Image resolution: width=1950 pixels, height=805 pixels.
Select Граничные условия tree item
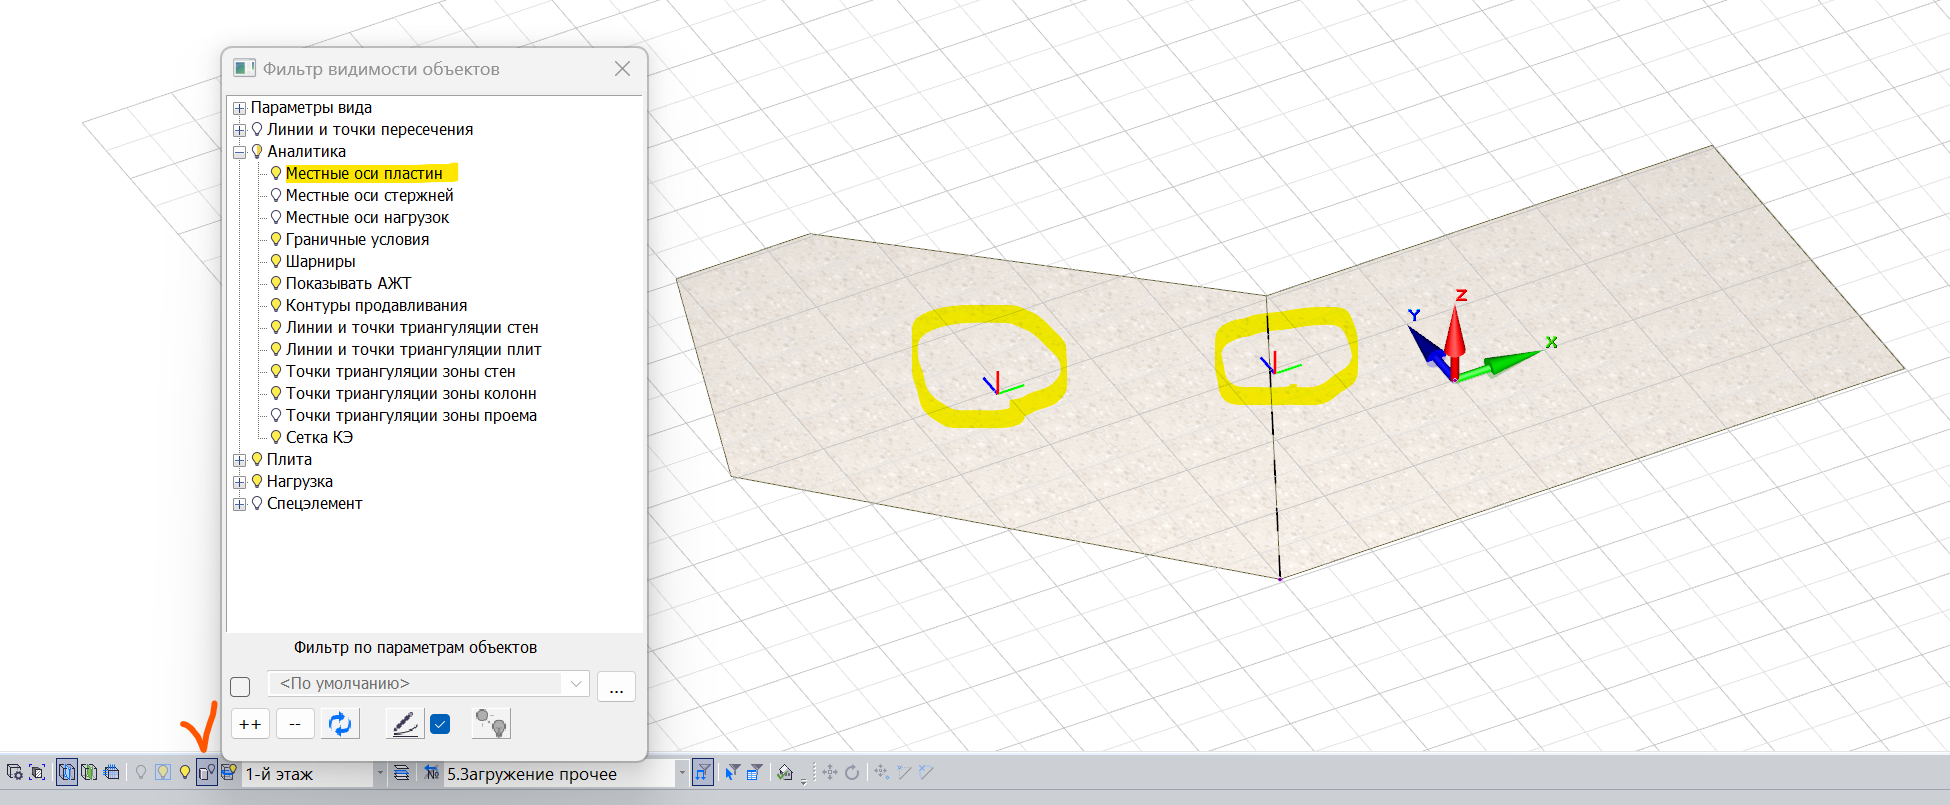coord(357,240)
